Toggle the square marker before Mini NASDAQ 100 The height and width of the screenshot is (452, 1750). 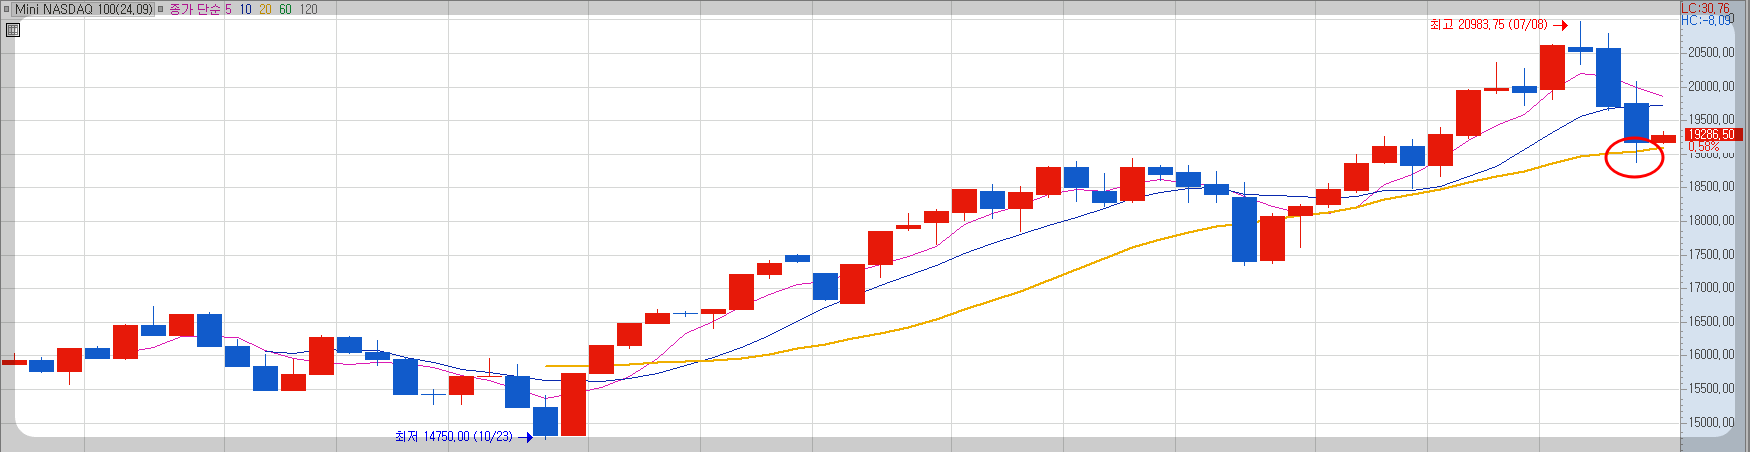pyautogui.click(x=6, y=9)
